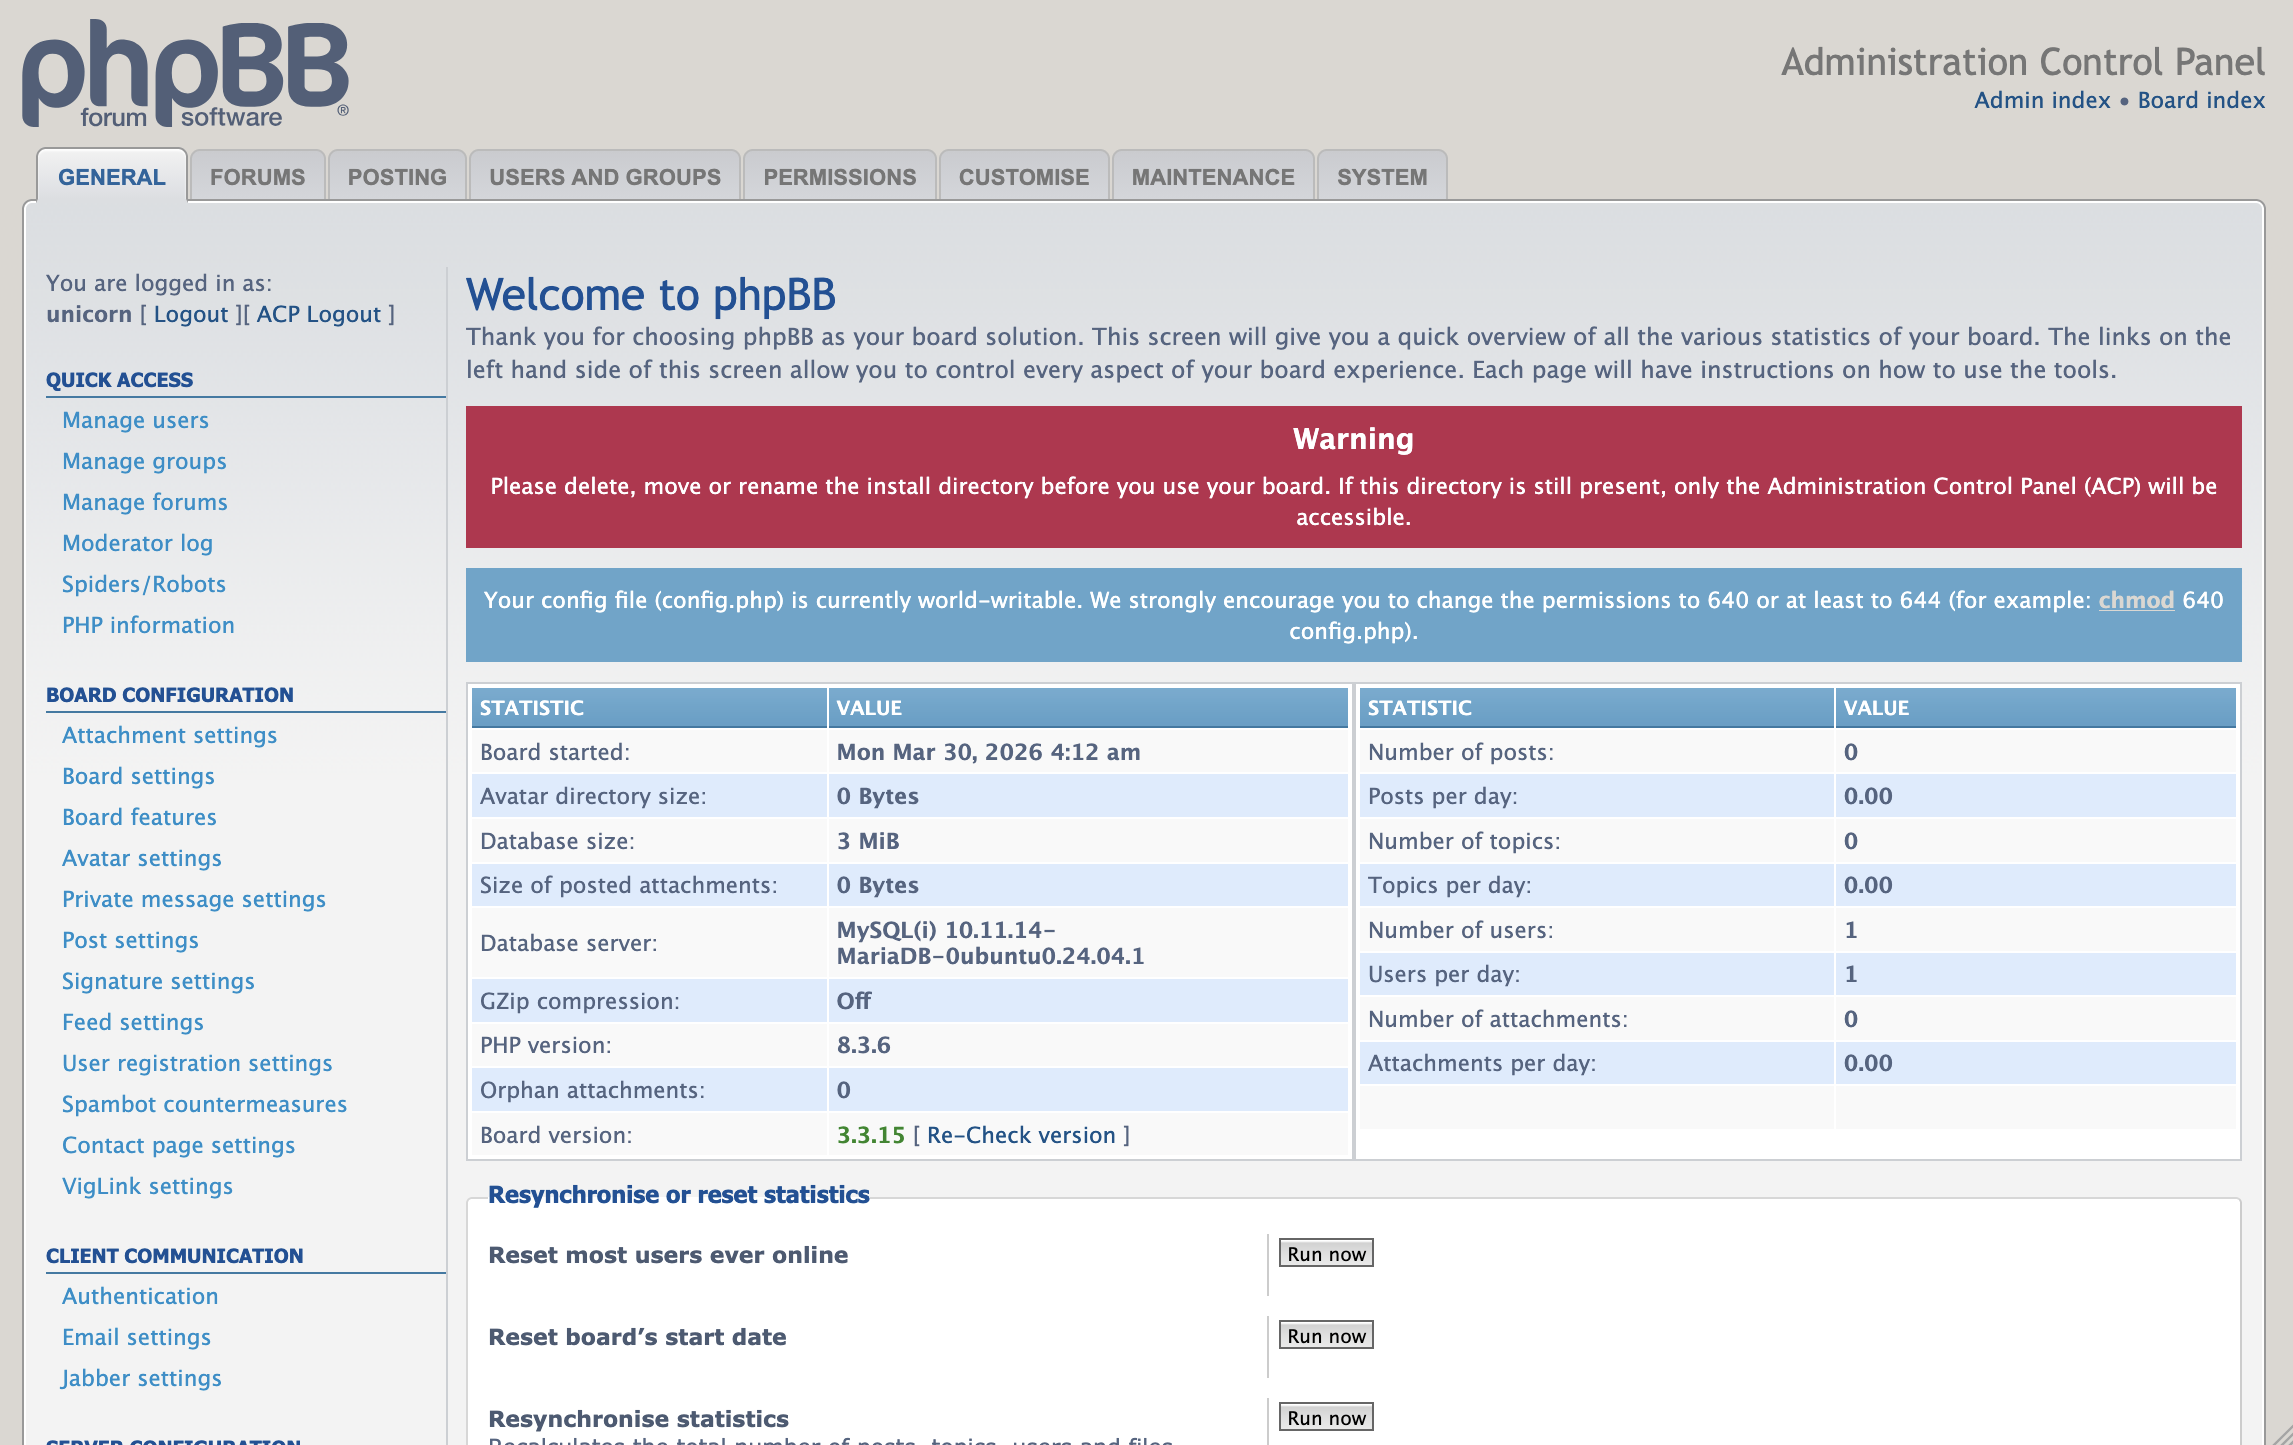Click the chmod link in notice
Screen dimensions: 2293x1445
click(2135, 600)
